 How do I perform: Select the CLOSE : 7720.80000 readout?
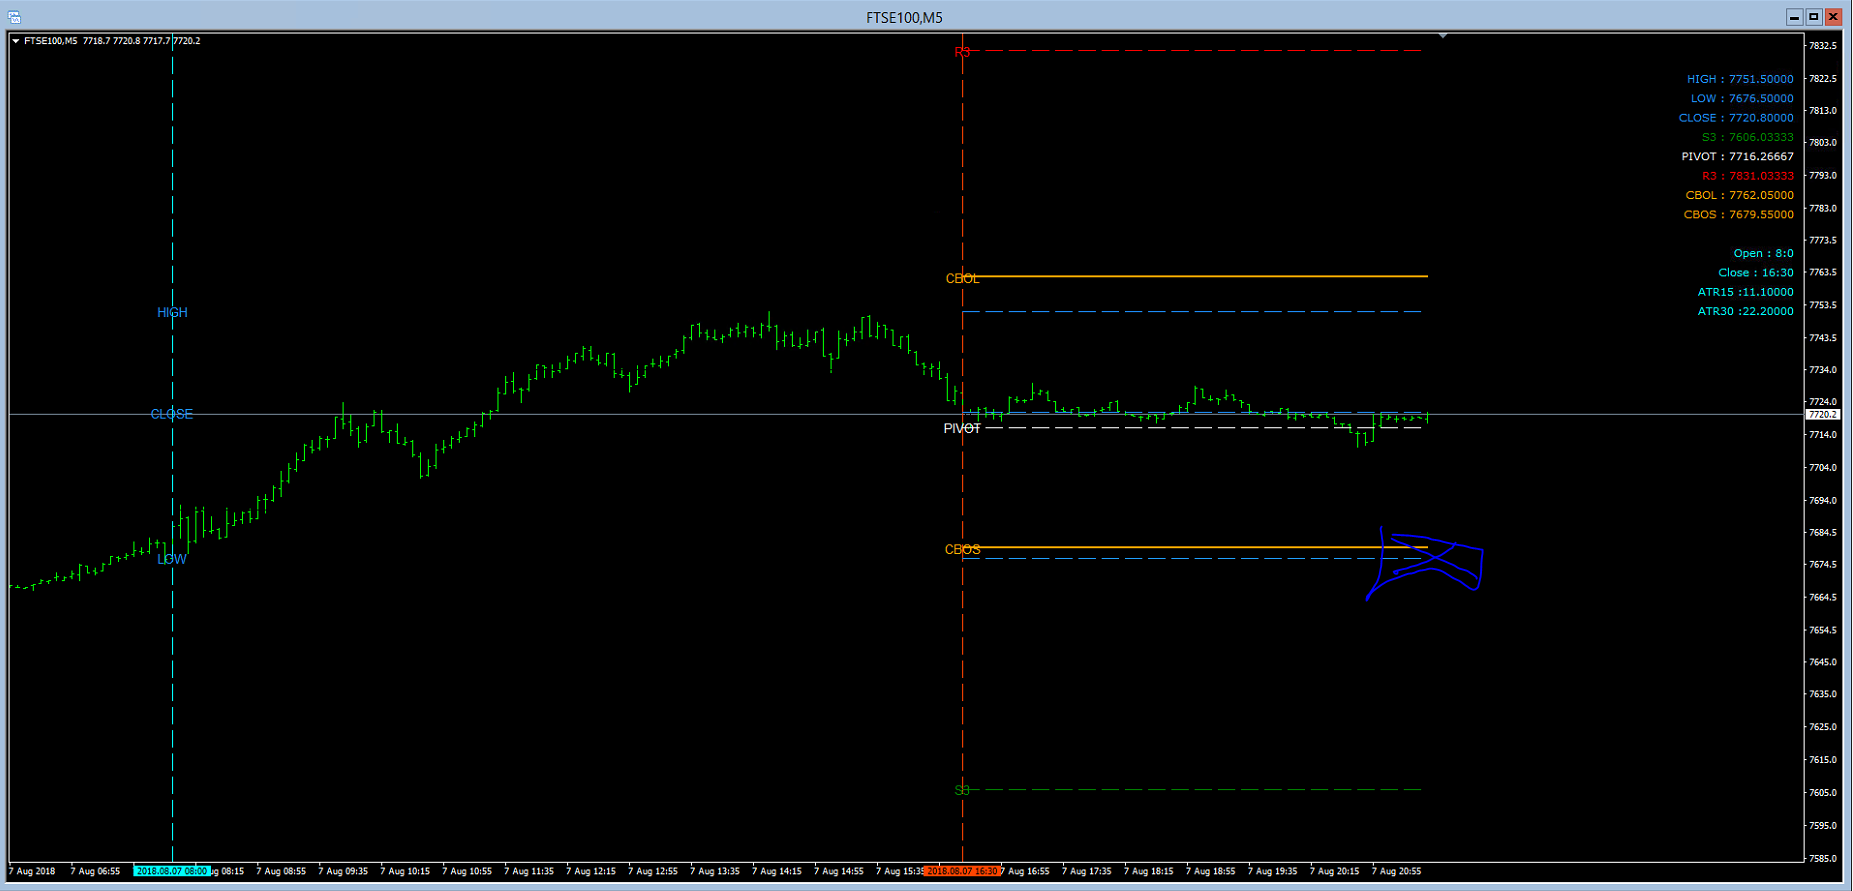1736,118
